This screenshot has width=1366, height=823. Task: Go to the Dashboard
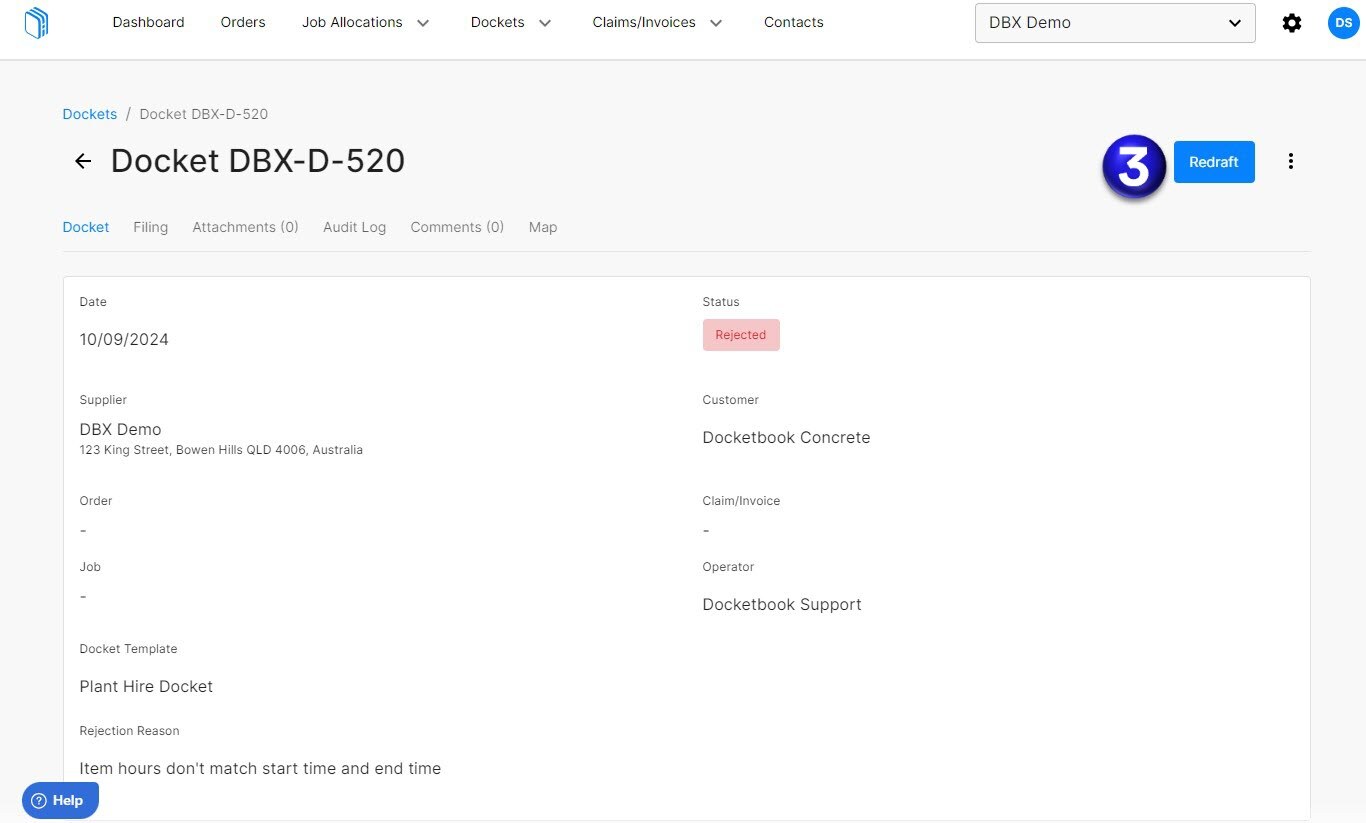tap(148, 22)
